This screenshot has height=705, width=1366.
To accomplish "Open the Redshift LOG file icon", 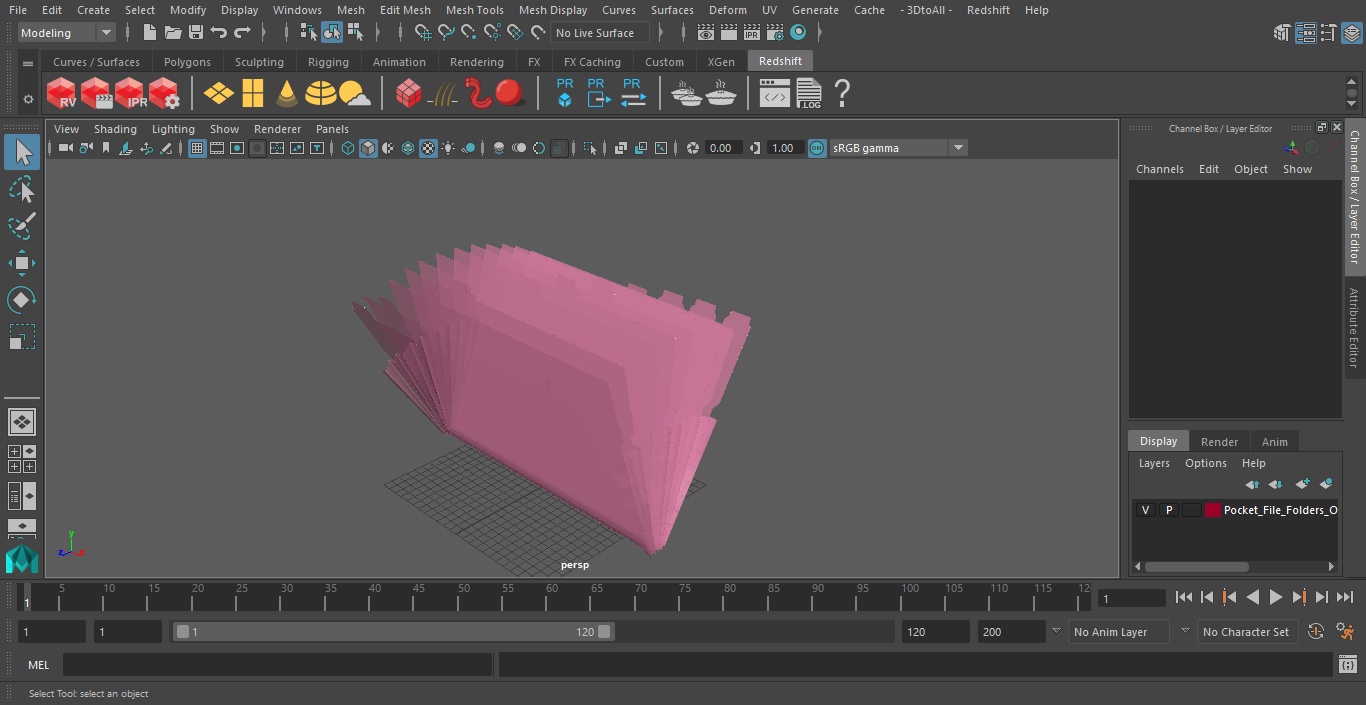I will (808, 94).
